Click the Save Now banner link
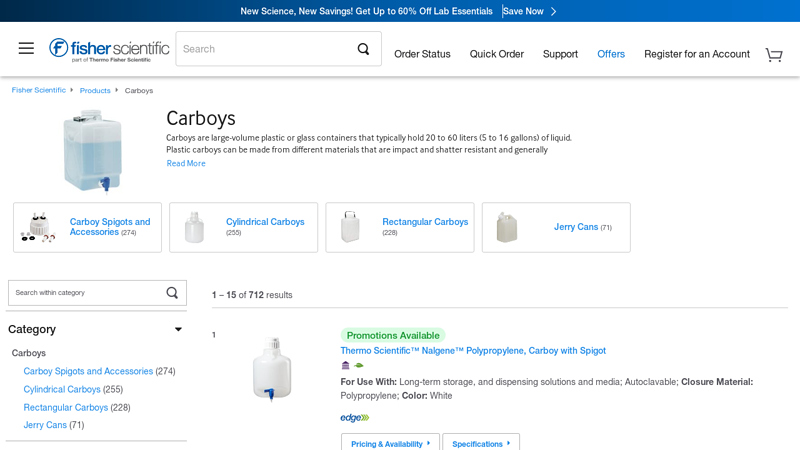 (x=523, y=11)
